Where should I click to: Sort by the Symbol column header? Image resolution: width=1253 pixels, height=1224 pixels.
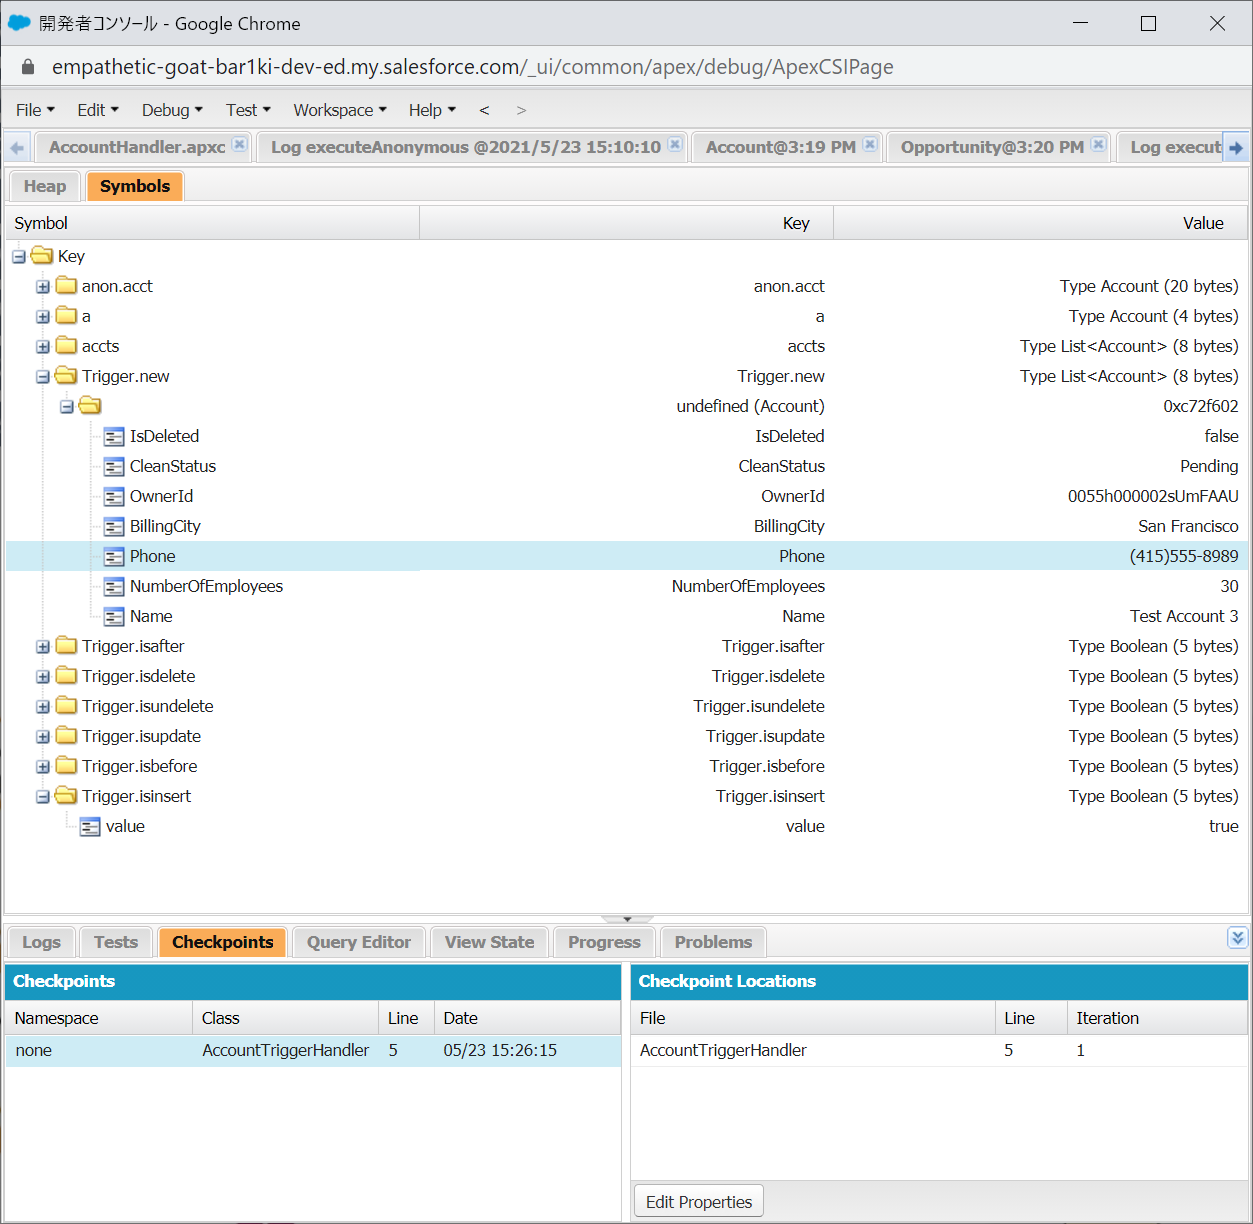(x=212, y=223)
